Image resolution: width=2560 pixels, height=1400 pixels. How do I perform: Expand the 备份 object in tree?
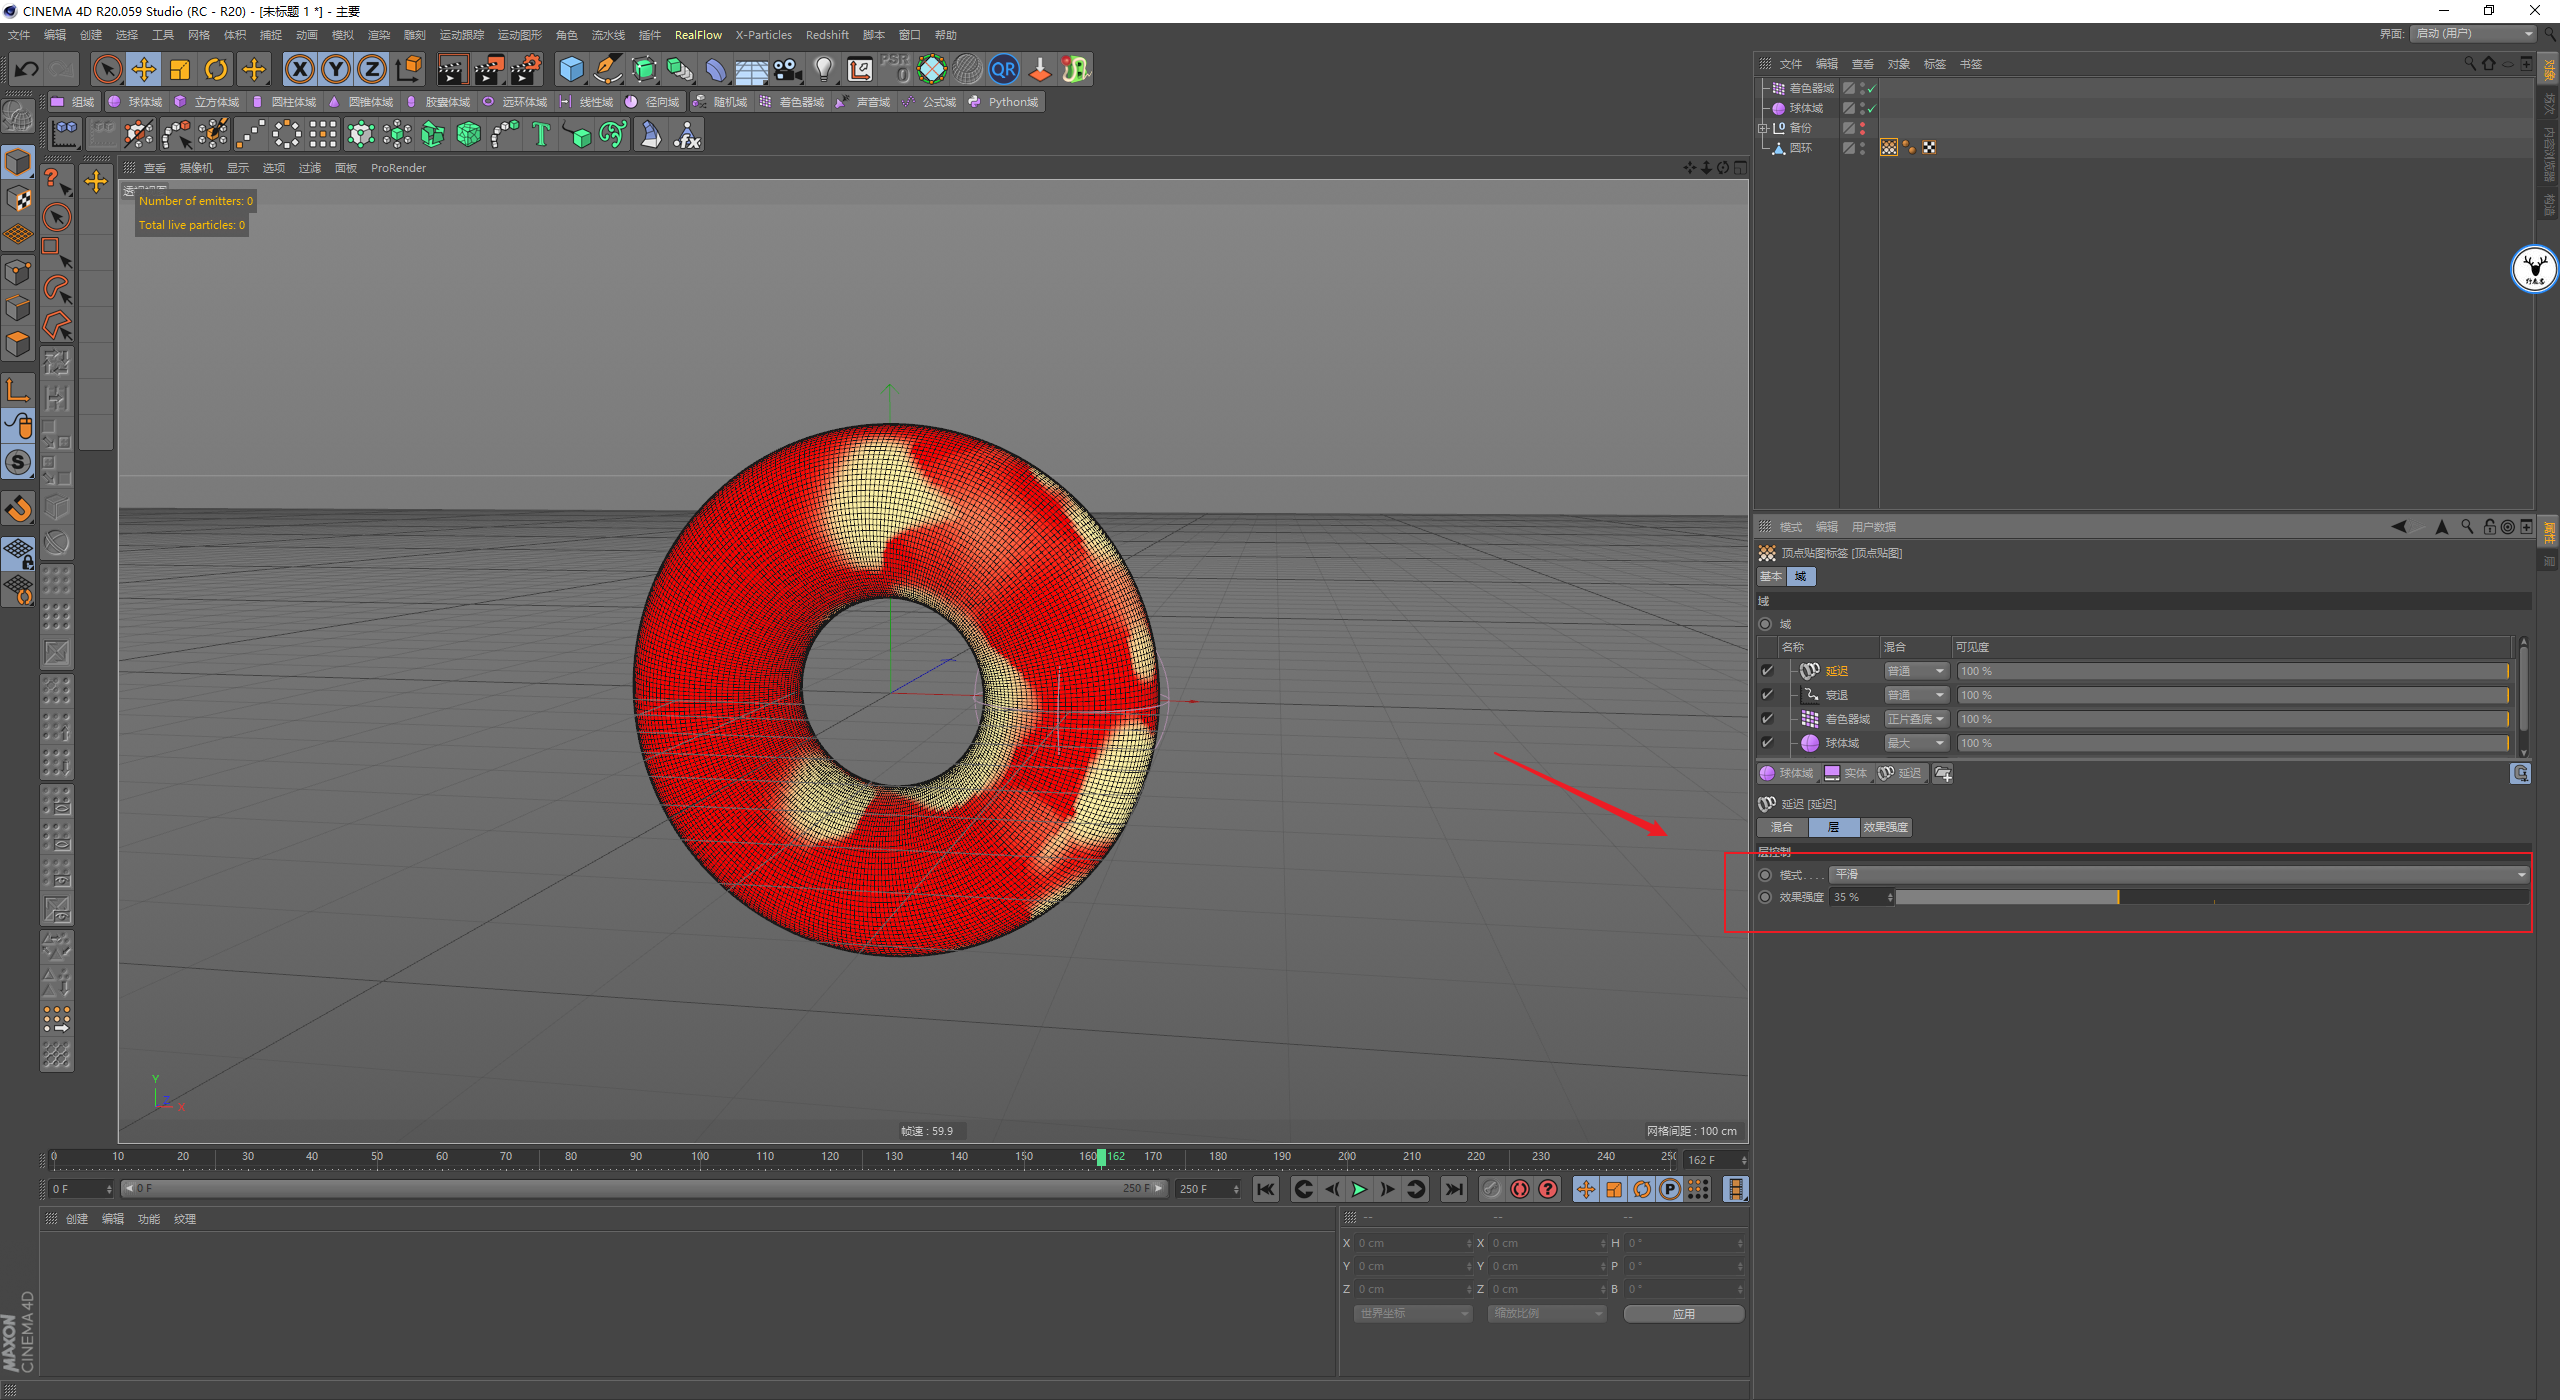(x=1763, y=128)
